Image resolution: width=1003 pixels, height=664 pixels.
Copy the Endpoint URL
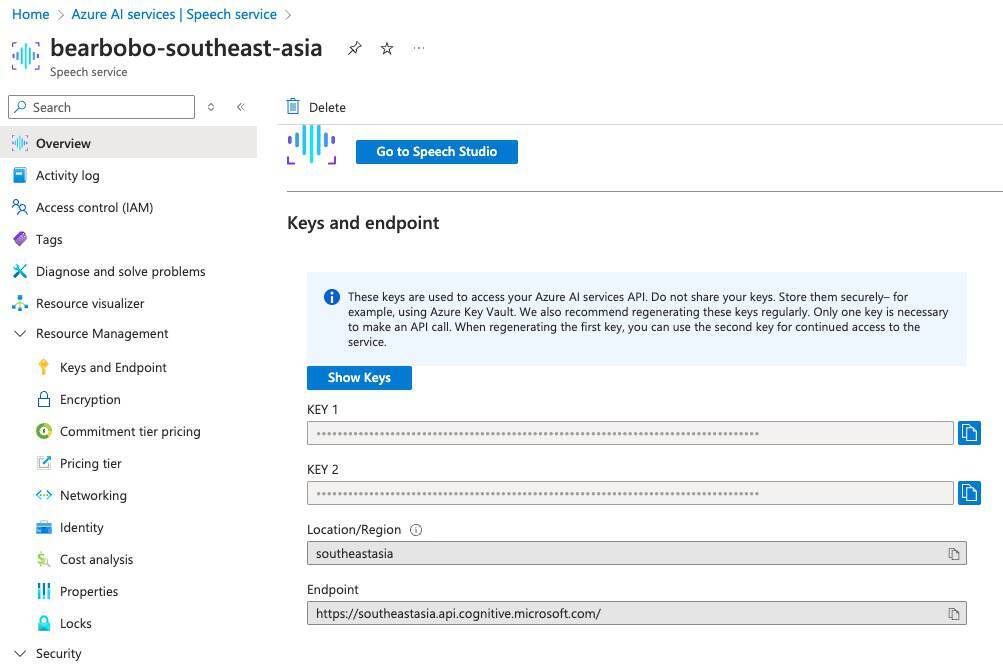(x=953, y=614)
